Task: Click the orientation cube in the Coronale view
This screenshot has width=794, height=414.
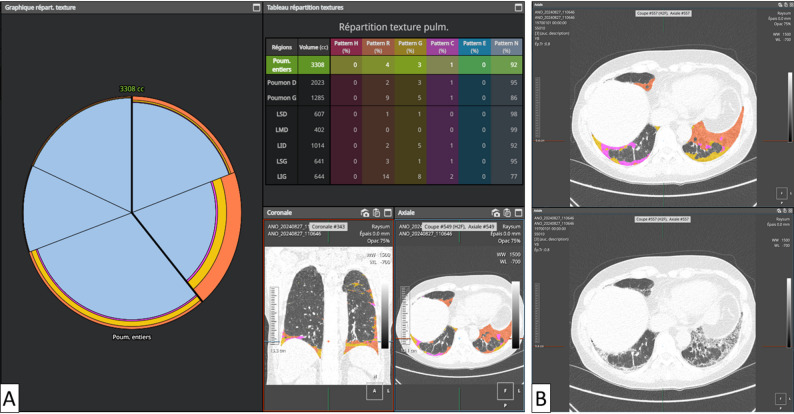Action: (375, 391)
